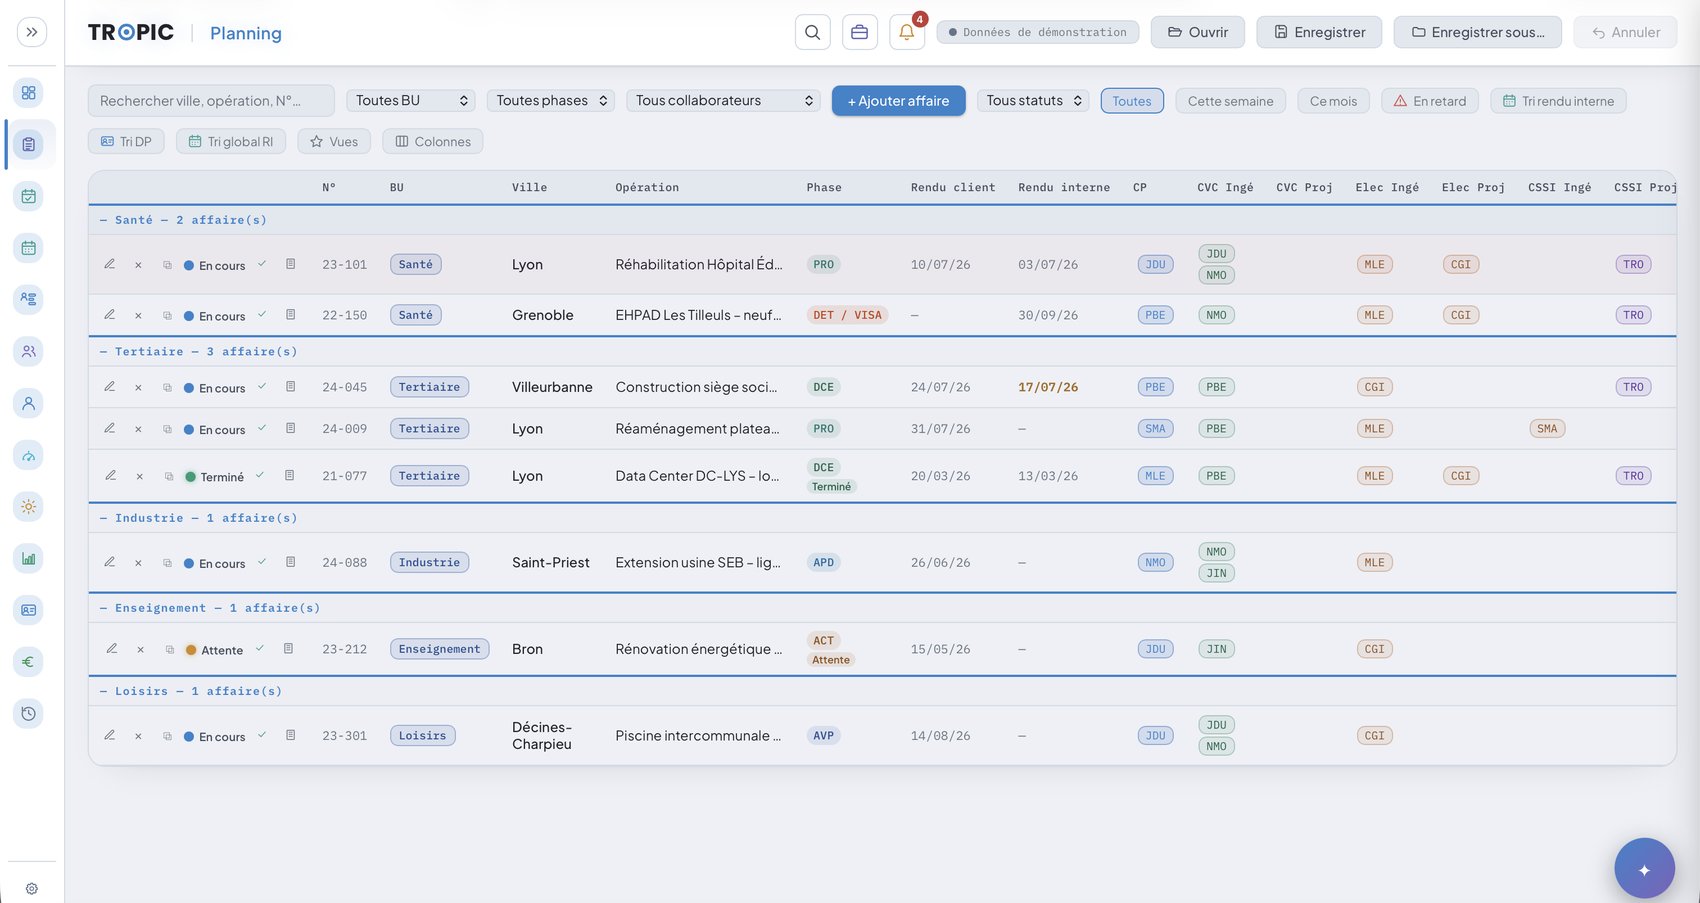Open the sun icon in the sidebar

tap(29, 507)
